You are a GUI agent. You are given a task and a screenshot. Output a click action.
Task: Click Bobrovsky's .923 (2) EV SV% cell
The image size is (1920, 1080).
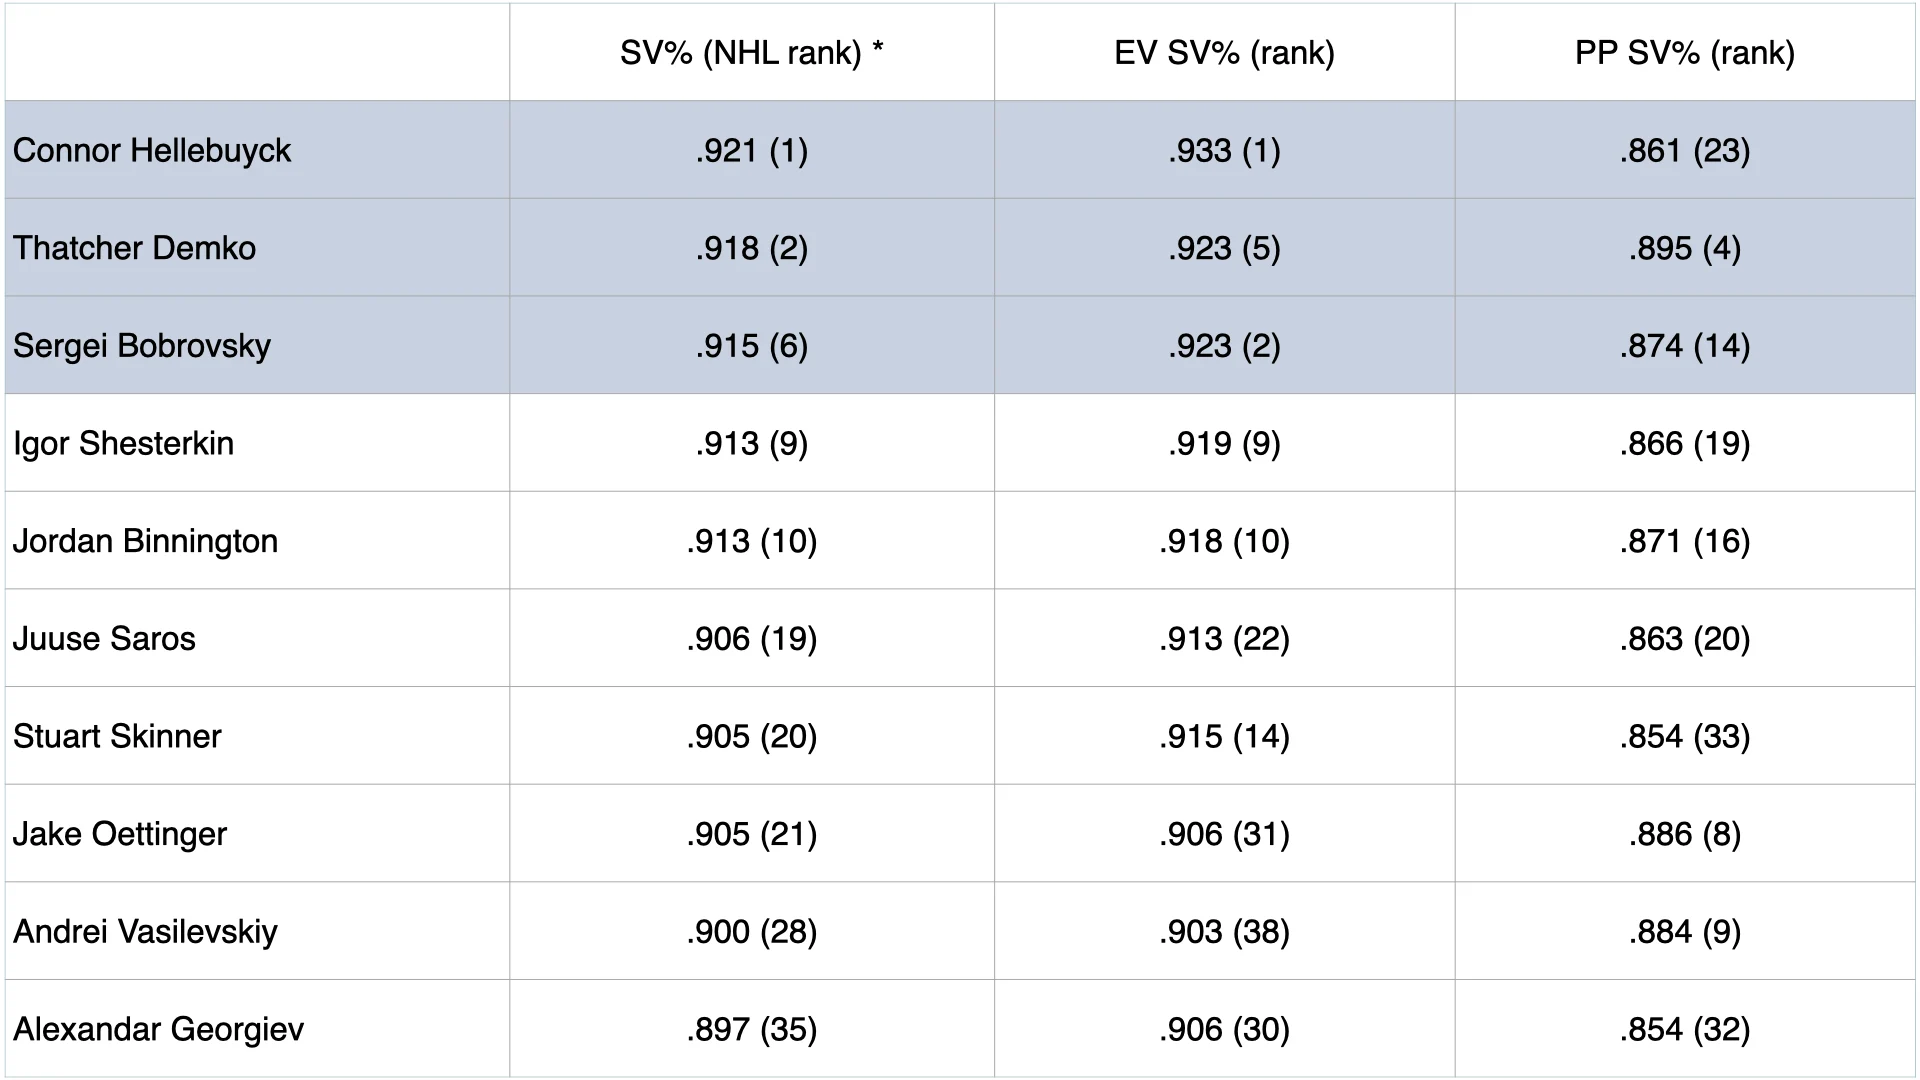point(1224,346)
